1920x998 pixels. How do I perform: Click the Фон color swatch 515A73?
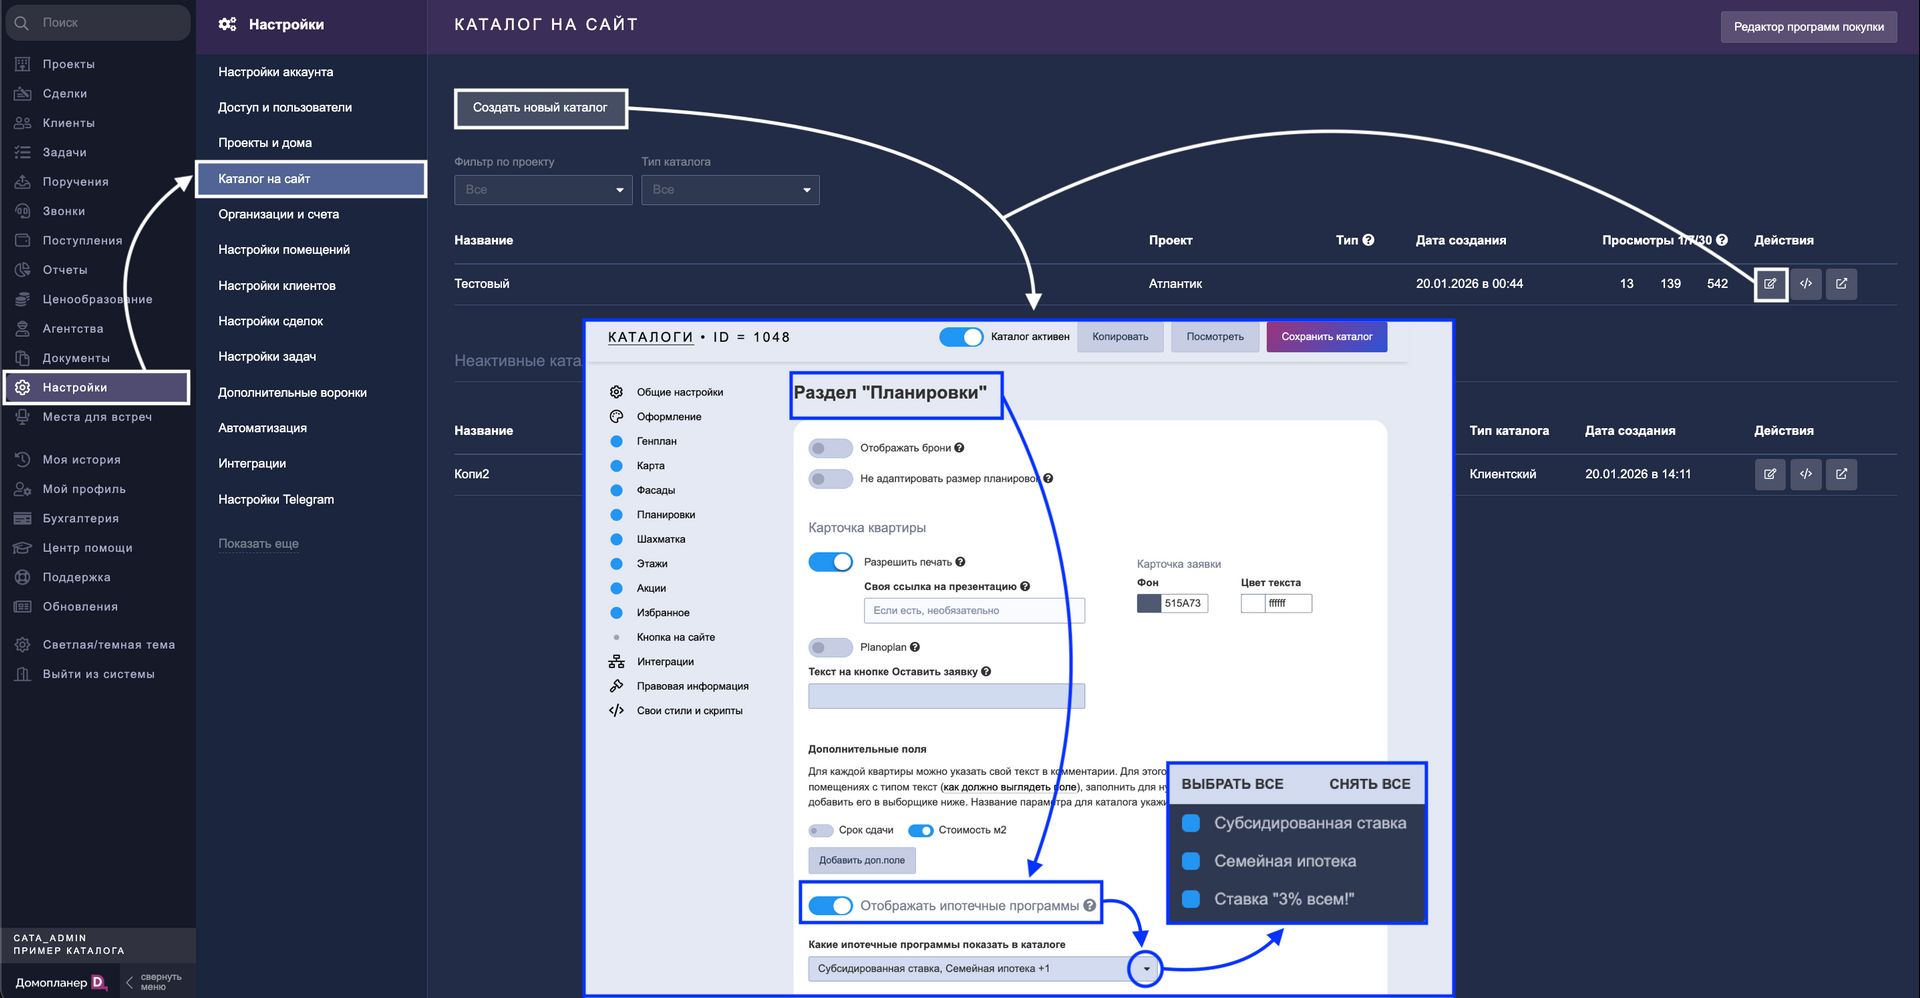[1149, 603]
